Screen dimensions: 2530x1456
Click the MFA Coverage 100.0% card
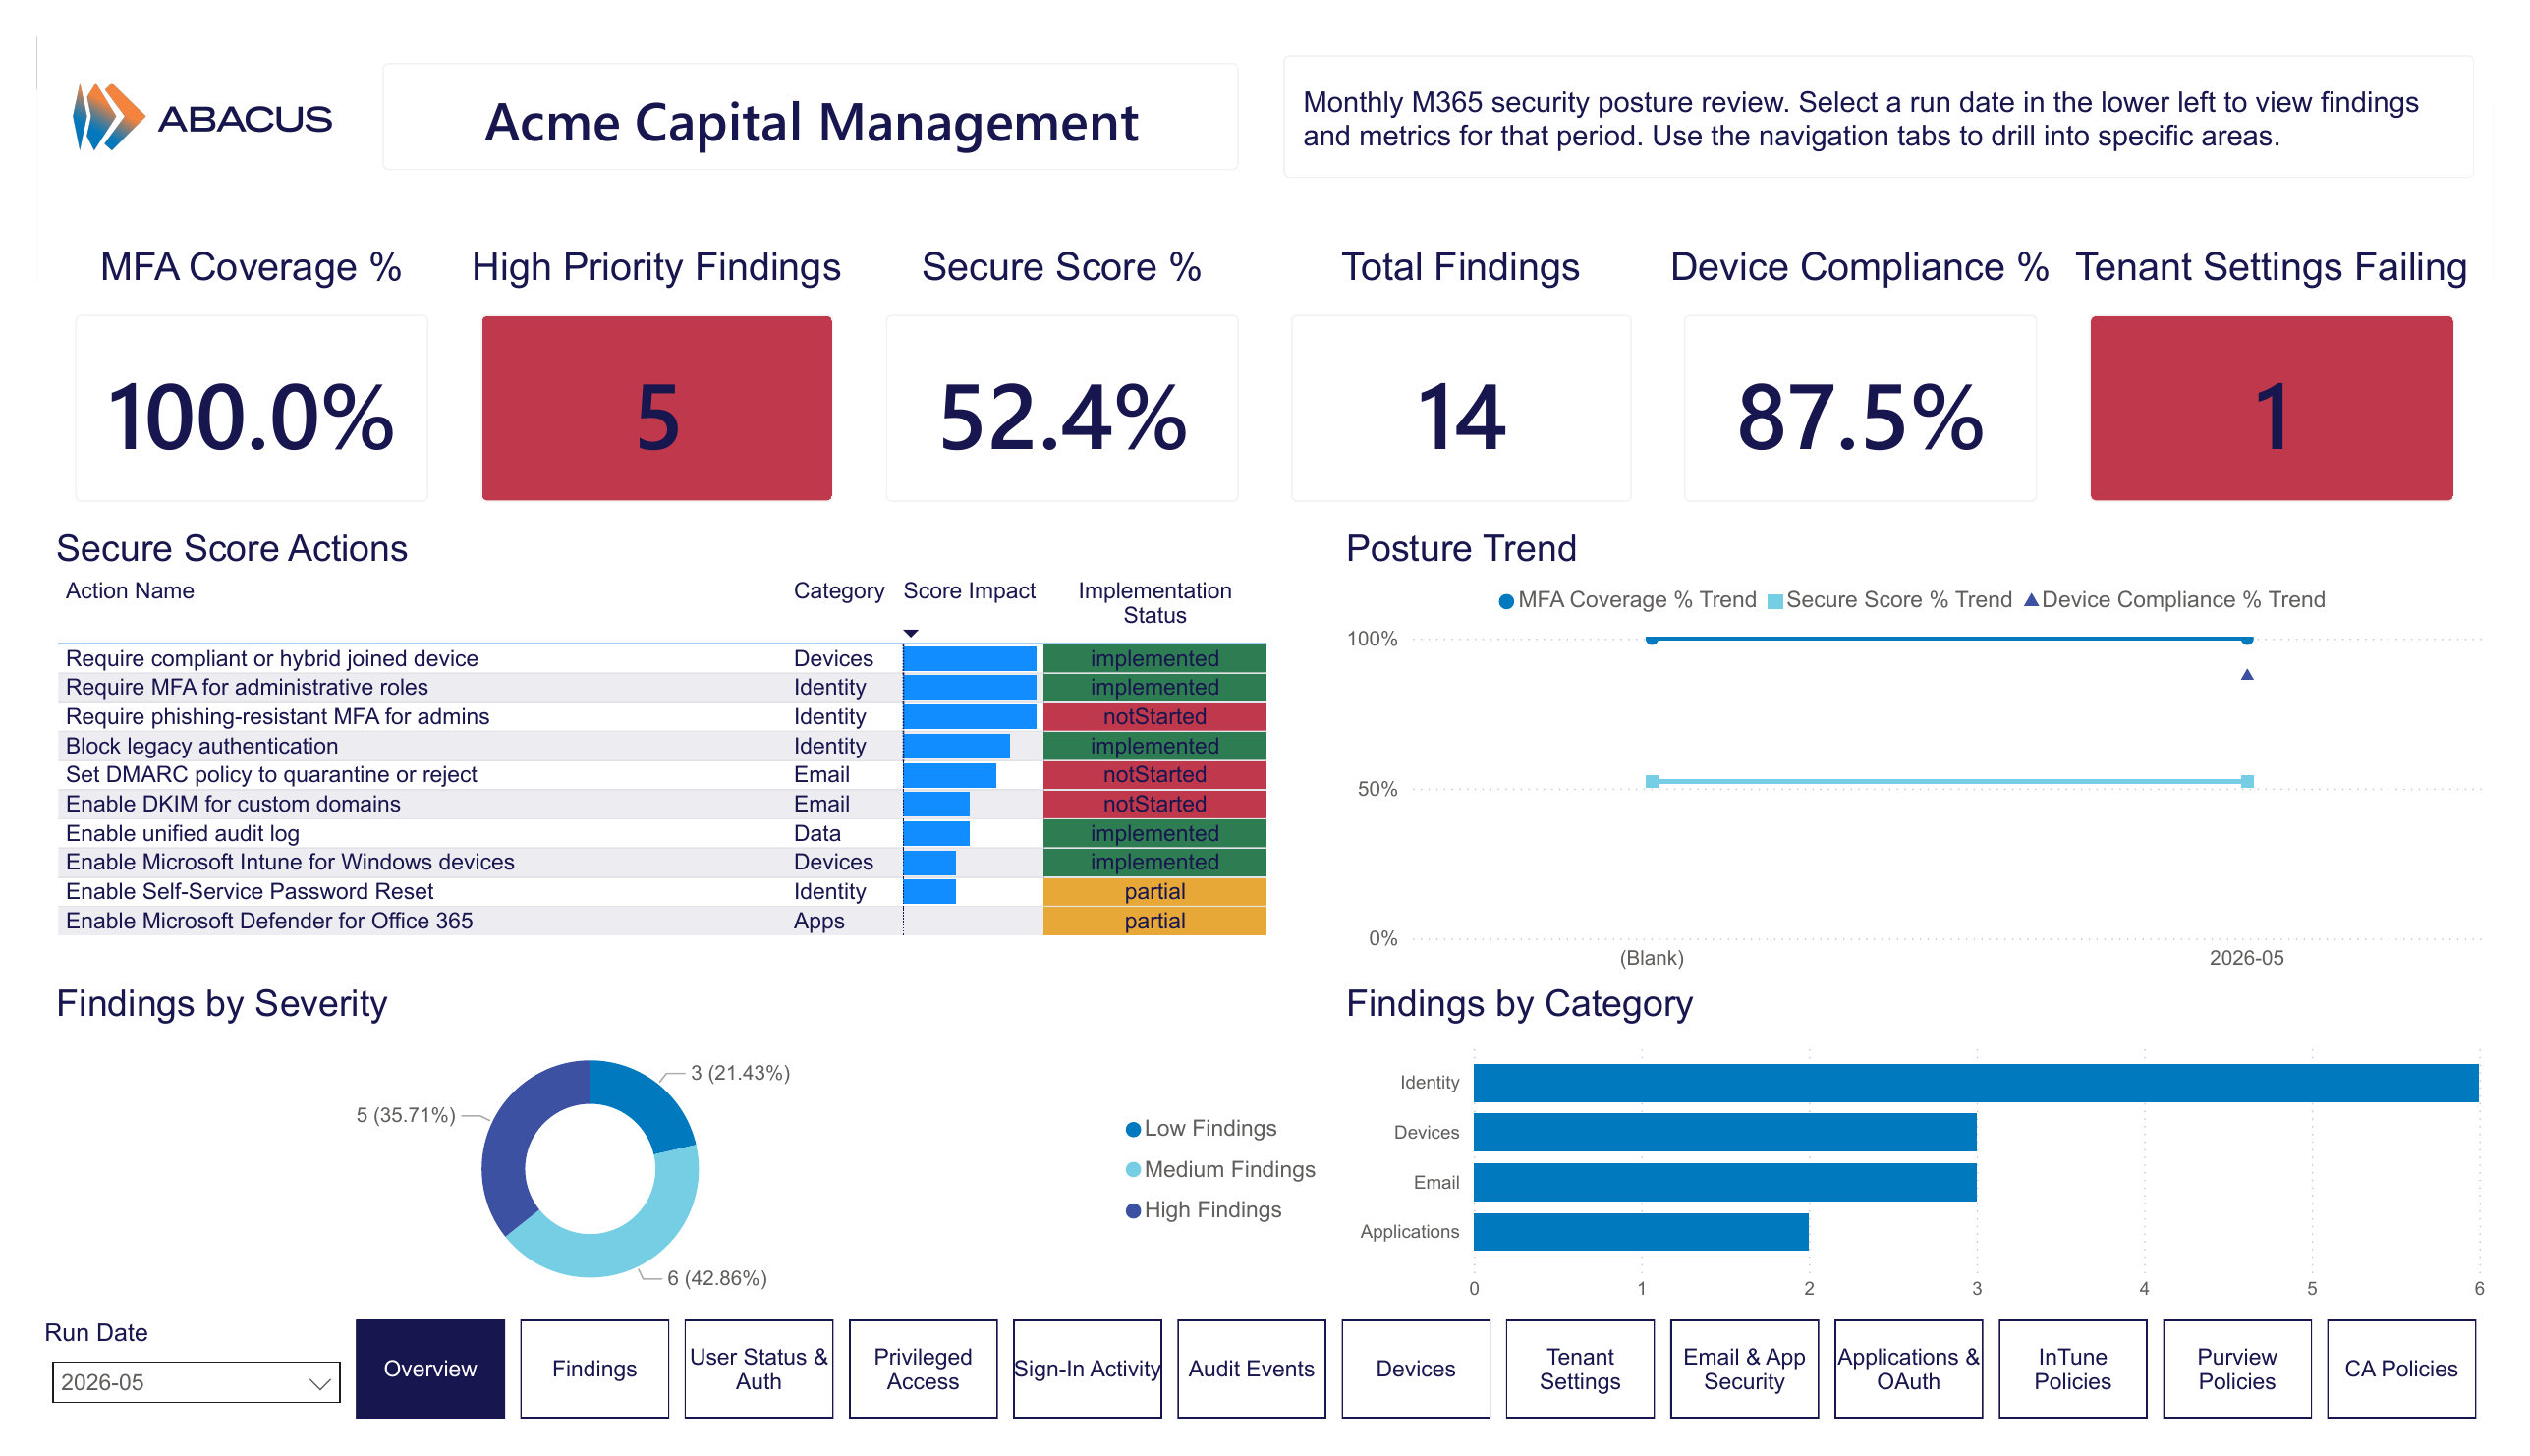[x=251, y=408]
